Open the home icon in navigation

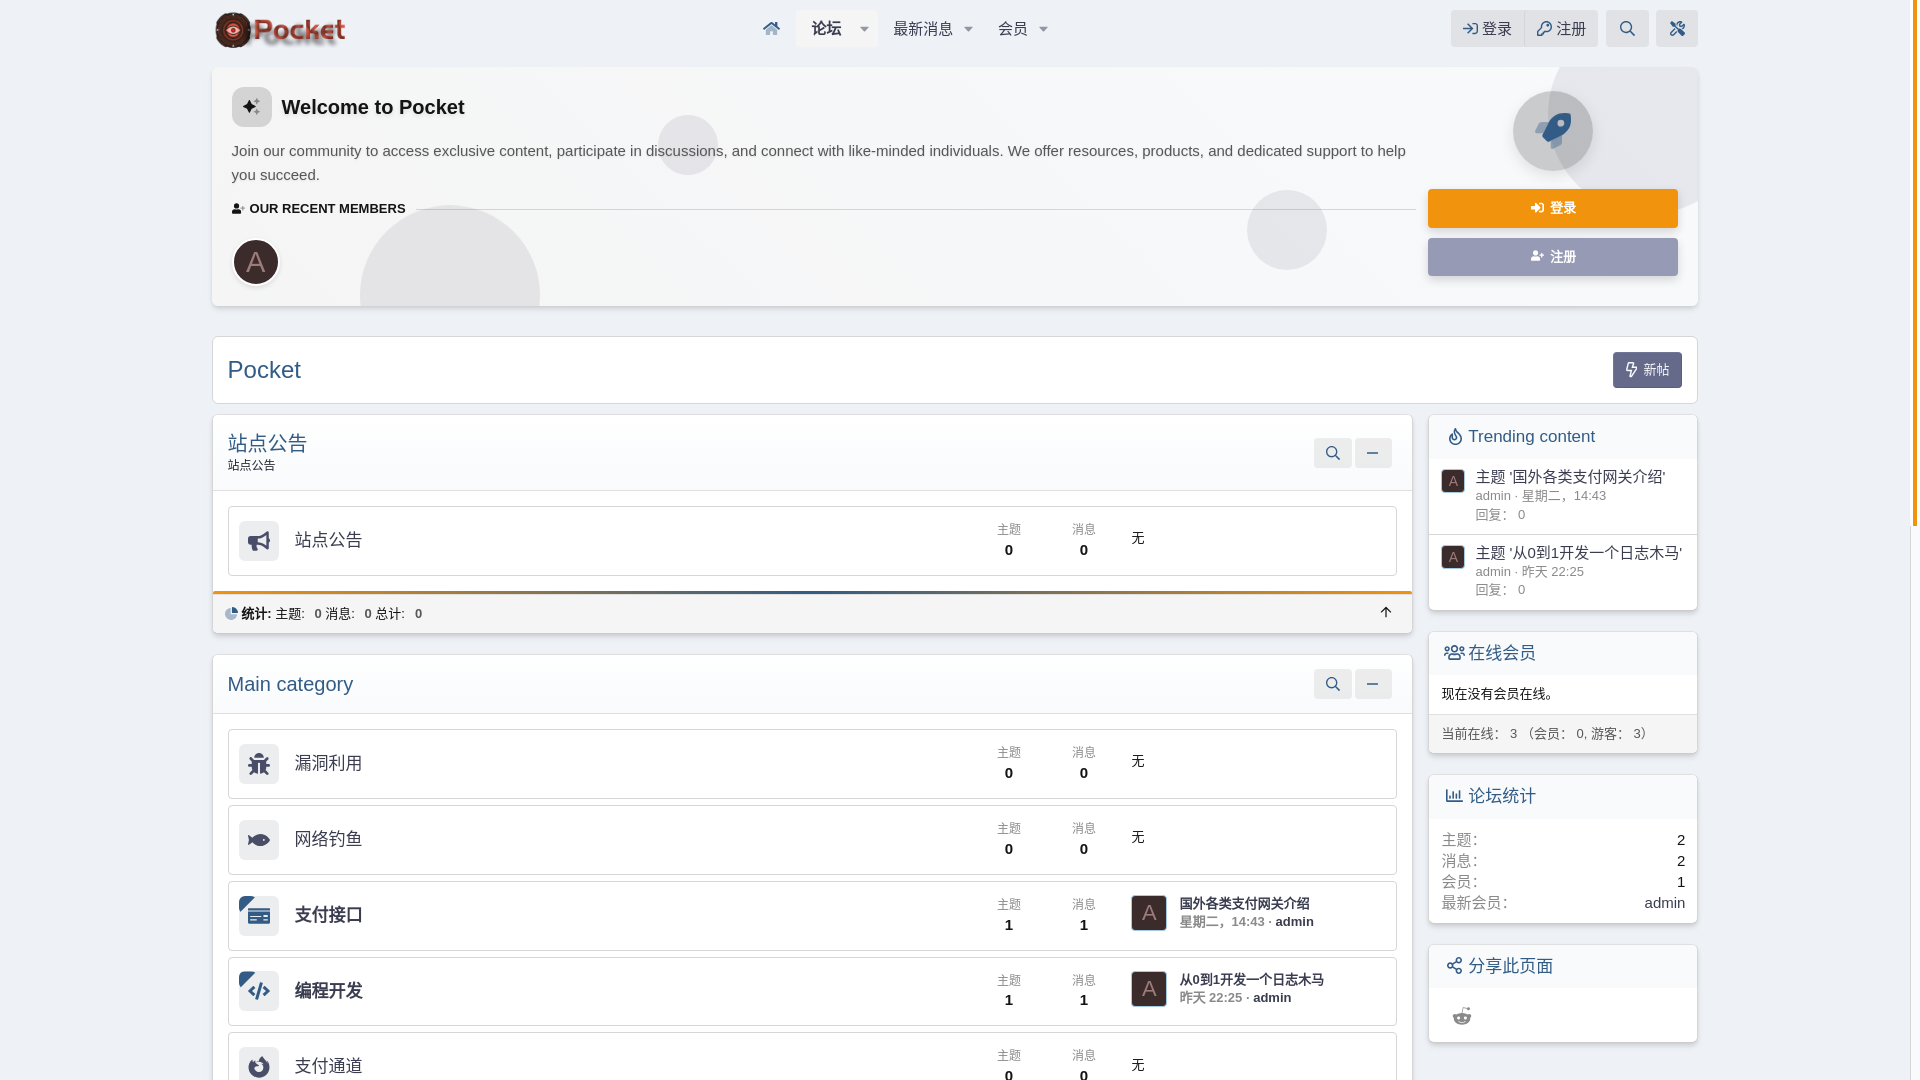(771, 29)
